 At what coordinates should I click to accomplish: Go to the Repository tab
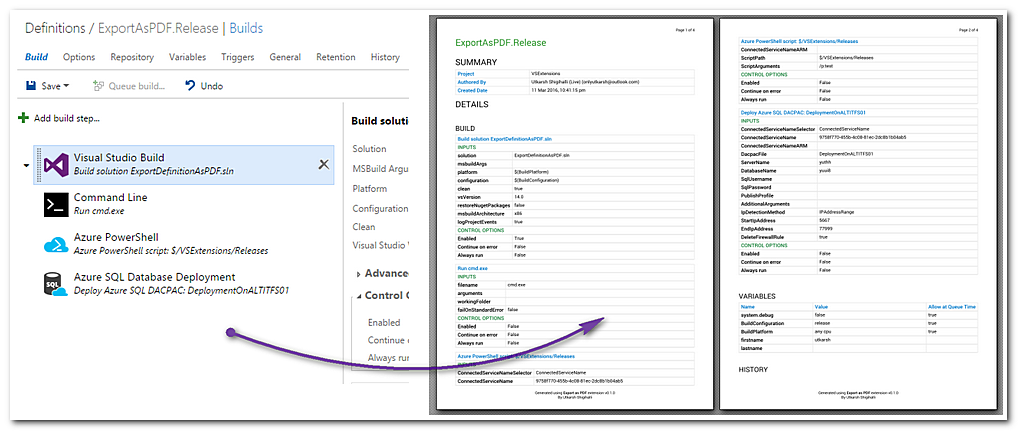click(x=132, y=58)
